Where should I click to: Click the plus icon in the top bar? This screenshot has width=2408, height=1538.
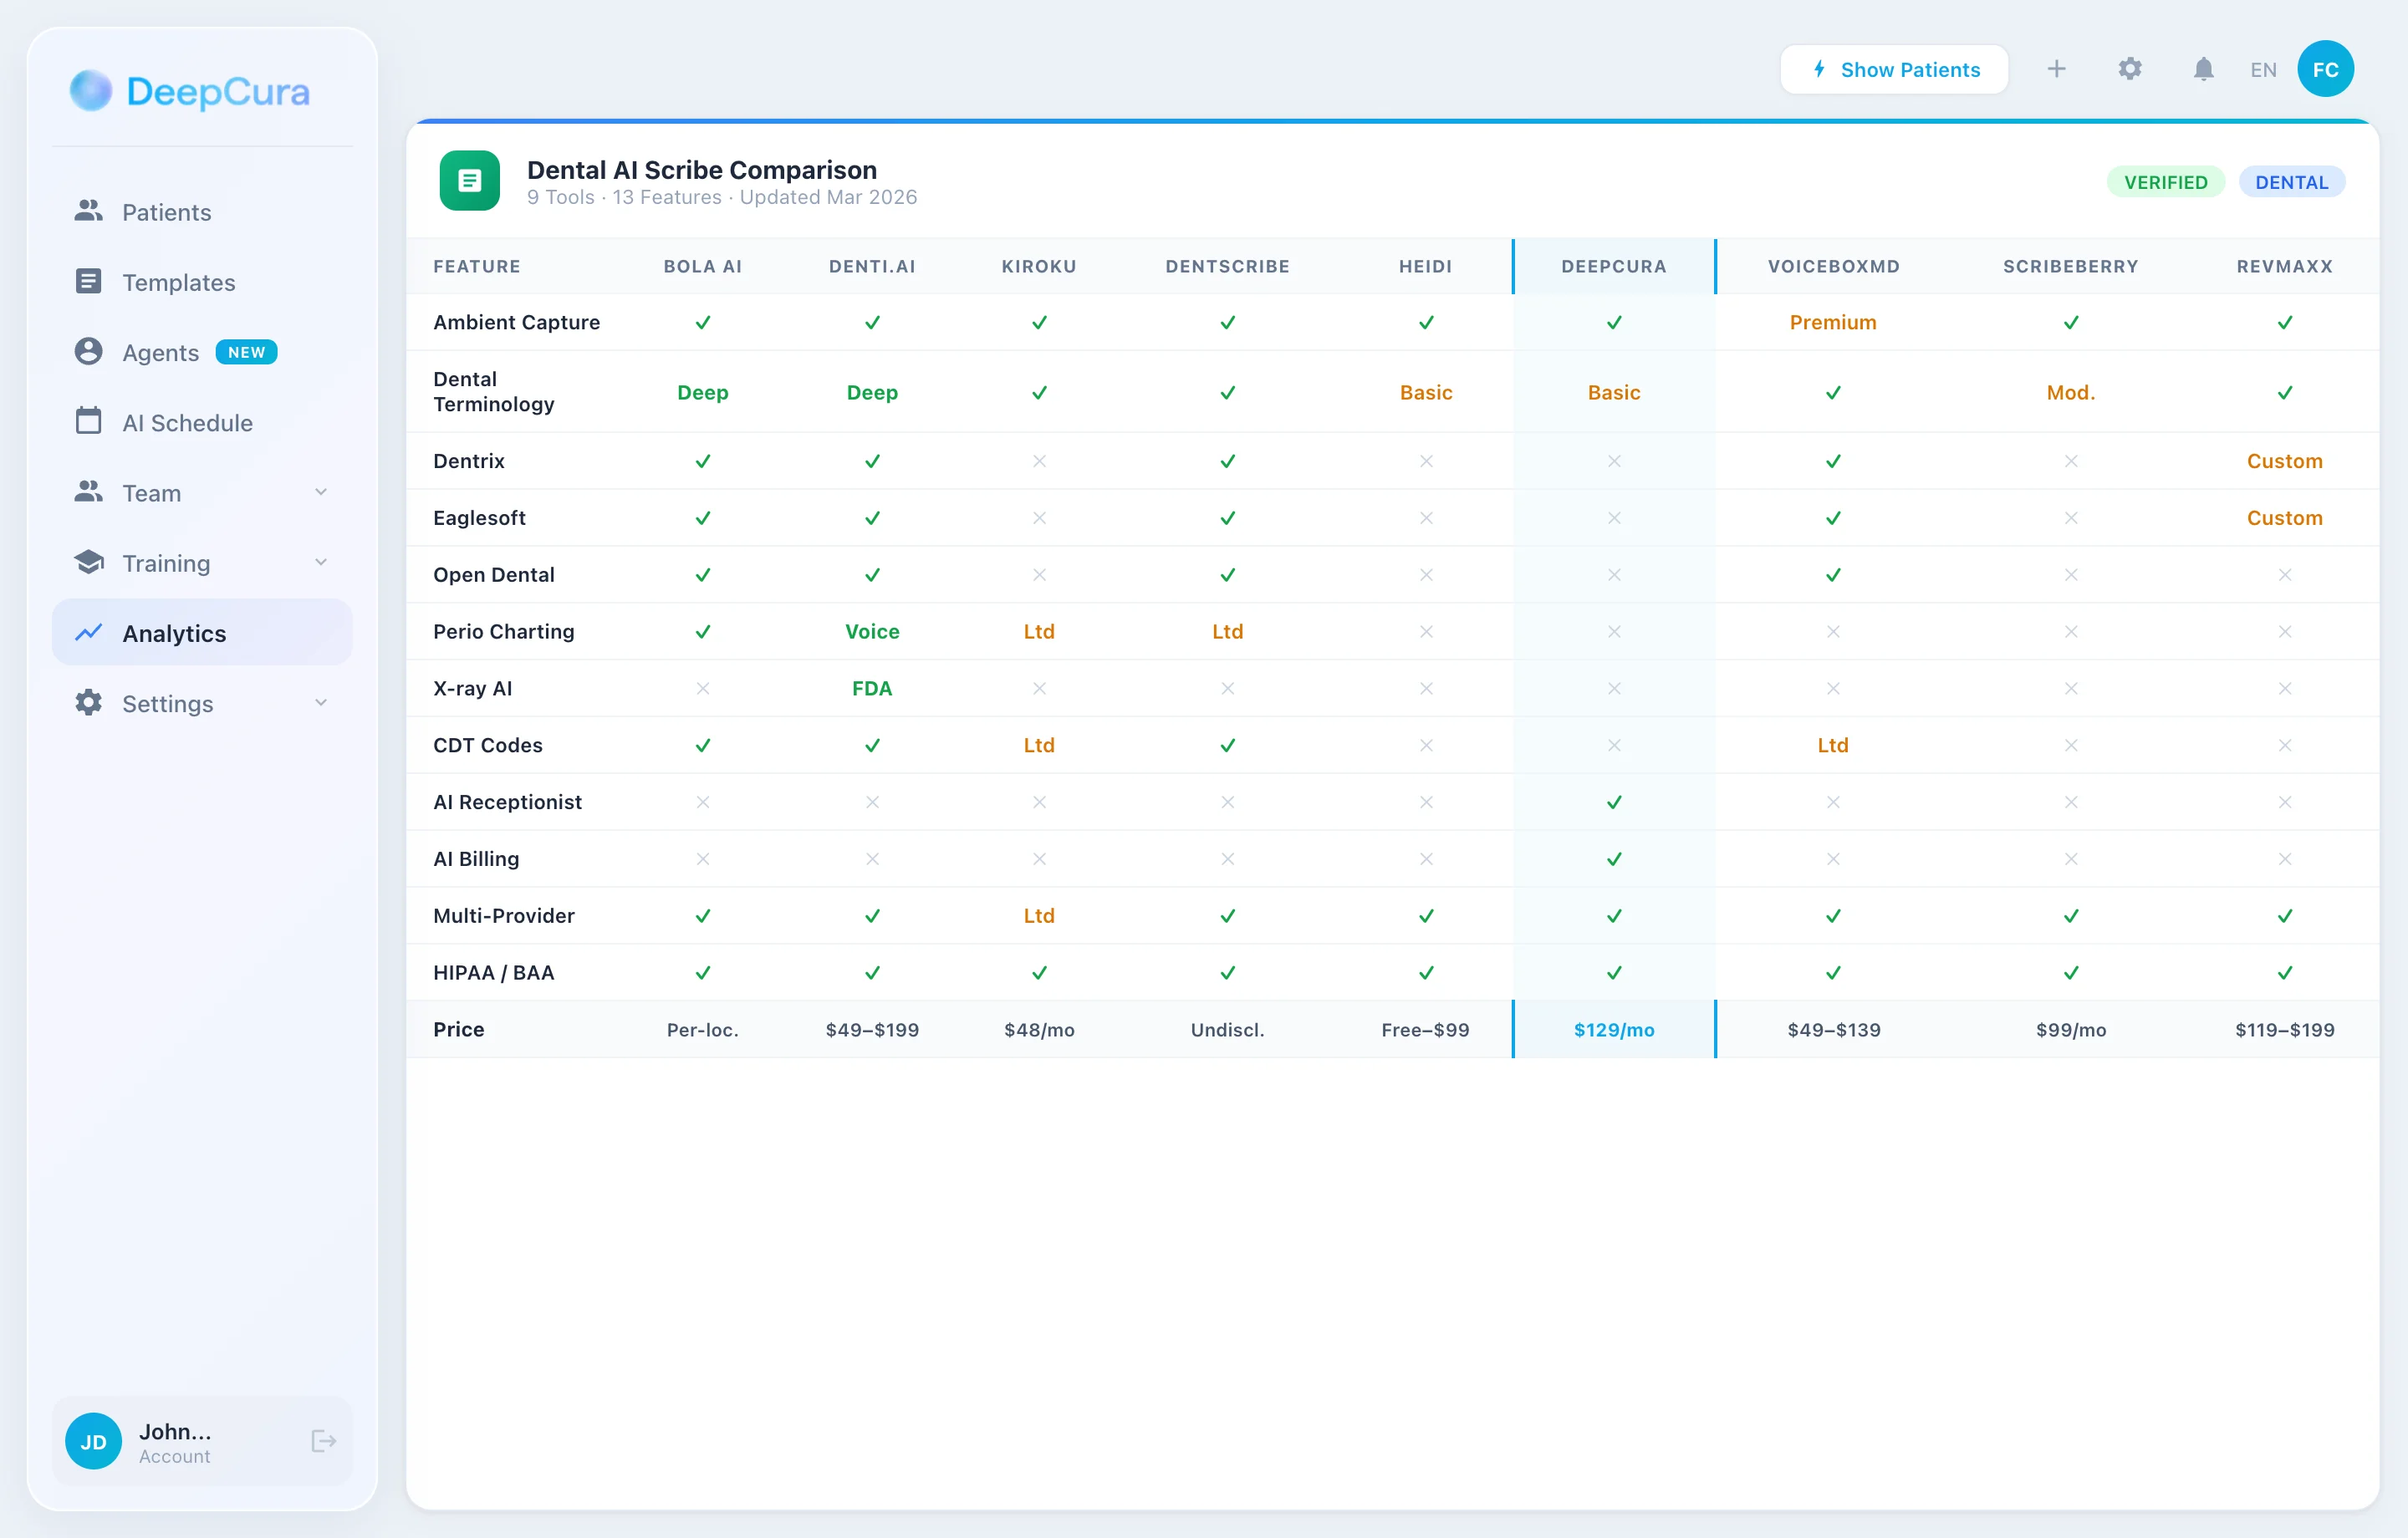coord(2057,68)
